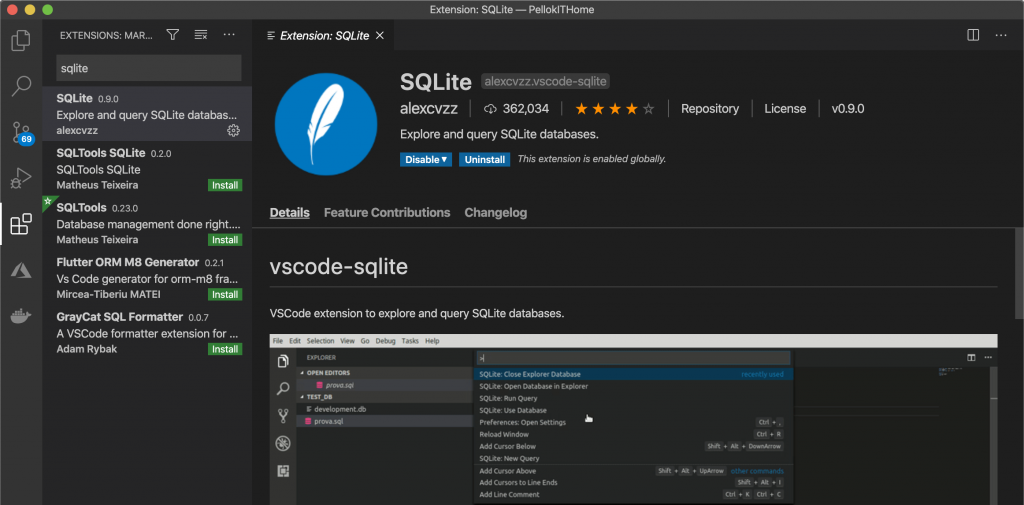
Task: Select the Extensions view icon
Action: 21,224
